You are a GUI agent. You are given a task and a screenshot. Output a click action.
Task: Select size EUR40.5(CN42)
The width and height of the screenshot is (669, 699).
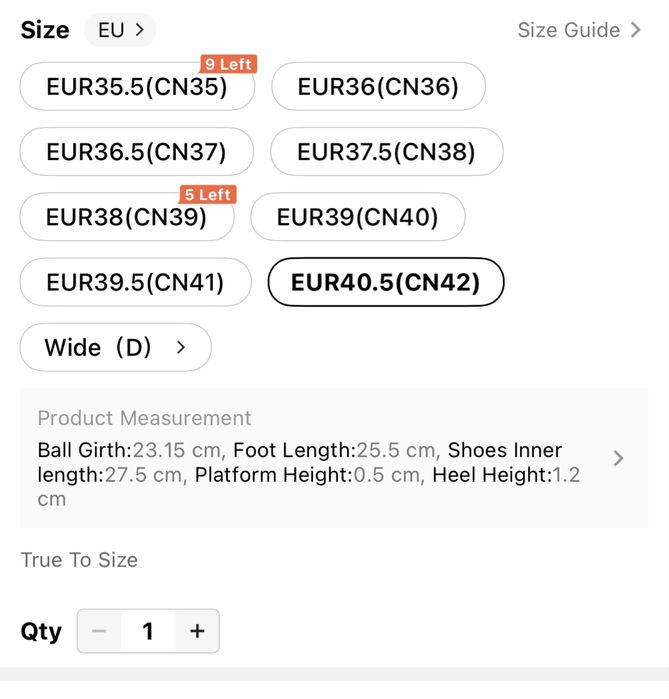385,282
